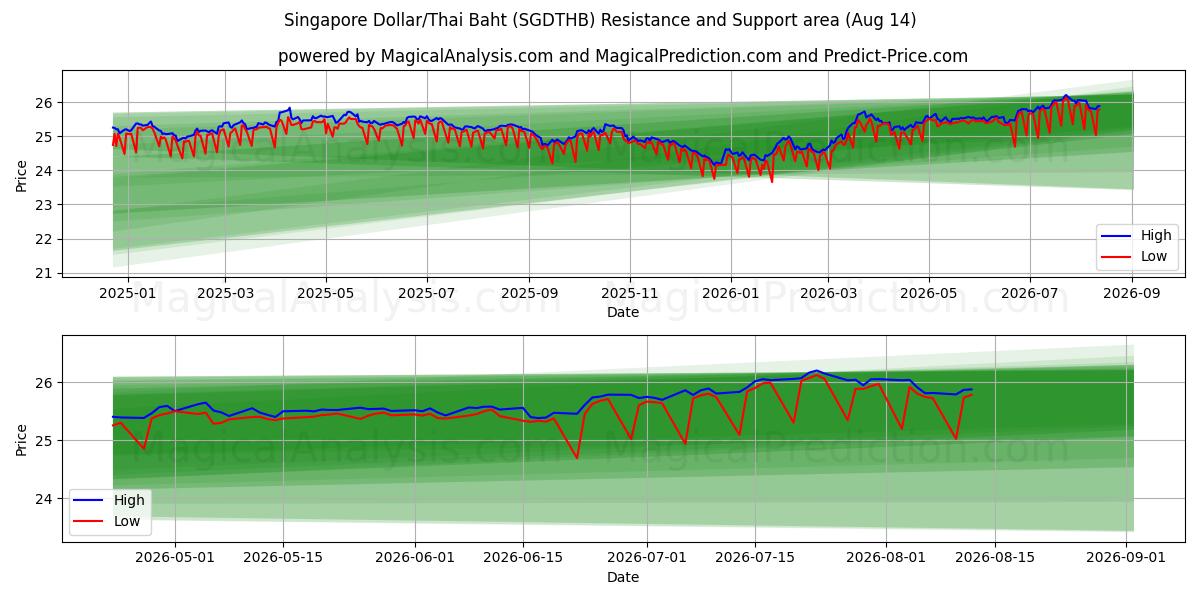Click the '2026-07' x-axis label in the top chart
This screenshot has width=1200, height=600.
tap(1030, 292)
